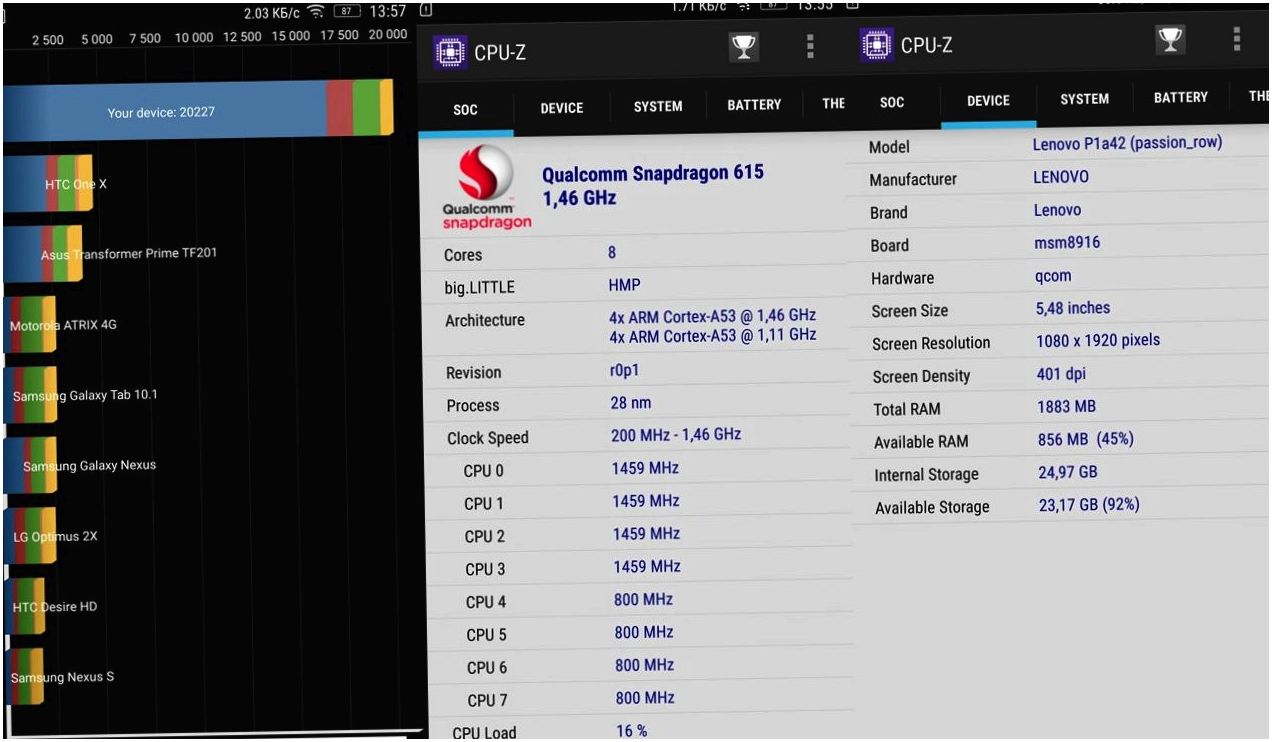
Task: Tap the 'Your device: 20227' benchmark bar
Action: click(x=198, y=110)
